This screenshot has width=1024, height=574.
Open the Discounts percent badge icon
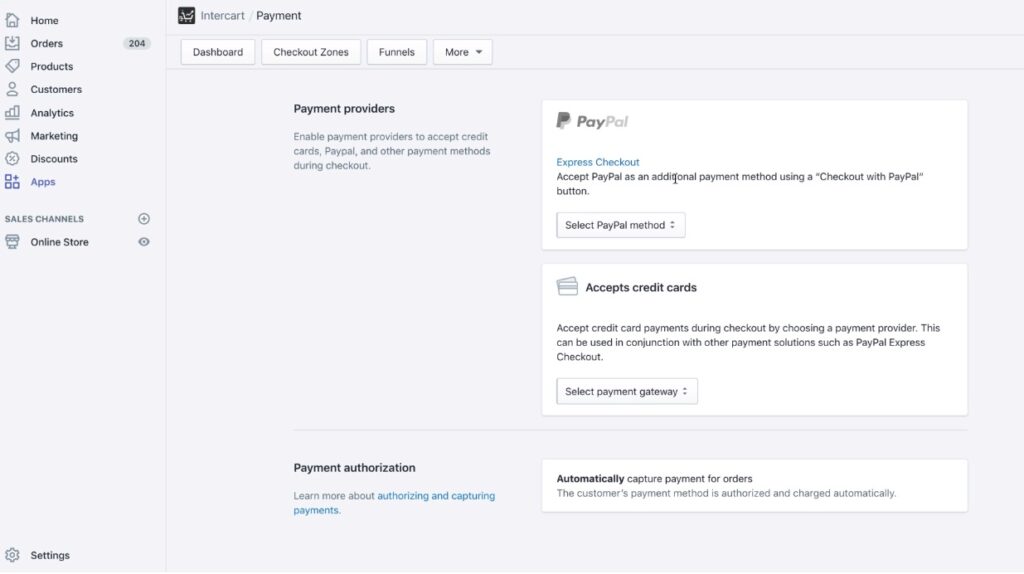pyautogui.click(x=12, y=159)
